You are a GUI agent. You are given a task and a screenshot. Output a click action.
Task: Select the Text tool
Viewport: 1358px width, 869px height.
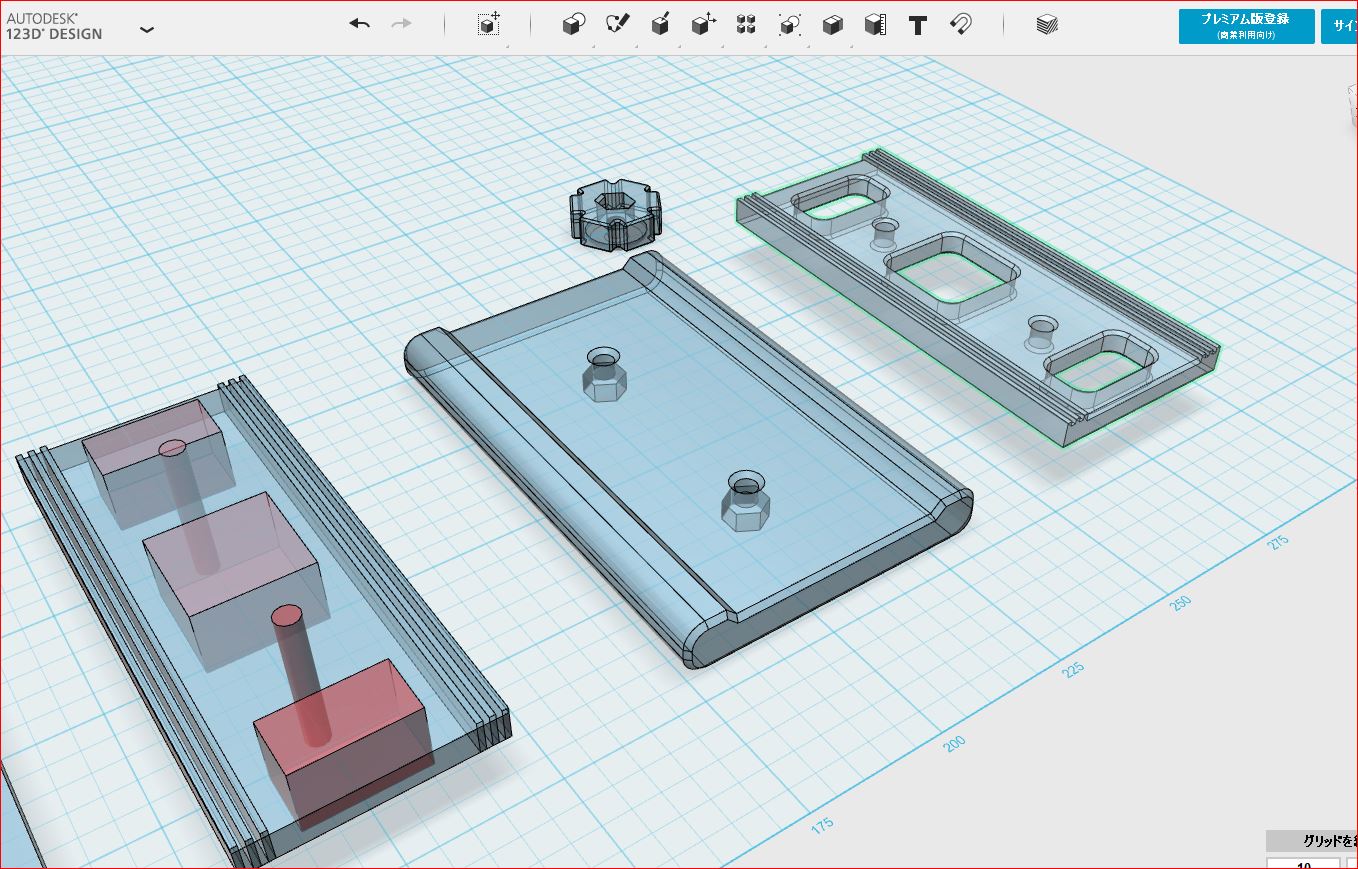(x=918, y=25)
